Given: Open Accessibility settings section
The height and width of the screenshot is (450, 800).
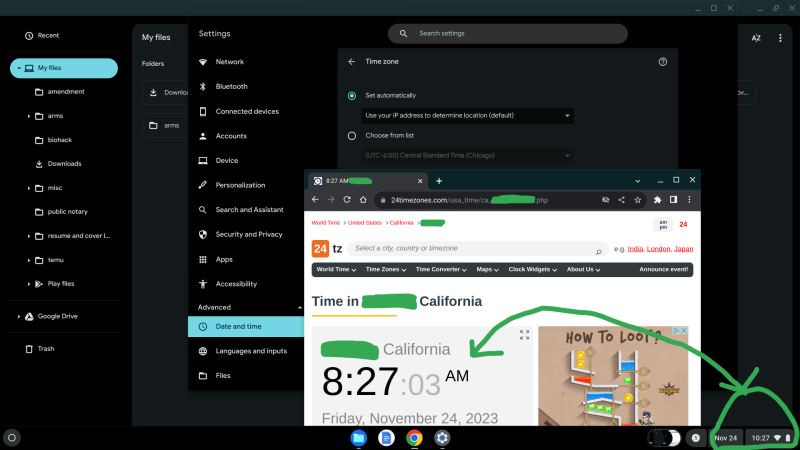Looking at the screenshot, I should click(x=236, y=284).
